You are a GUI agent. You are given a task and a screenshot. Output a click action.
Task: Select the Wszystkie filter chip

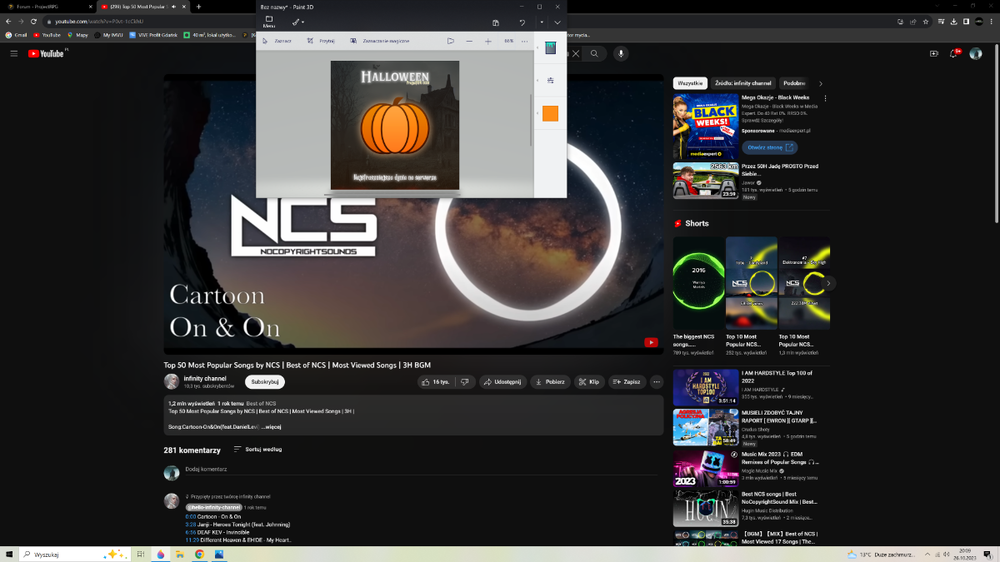pyautogui.click(x=690, y=83)
